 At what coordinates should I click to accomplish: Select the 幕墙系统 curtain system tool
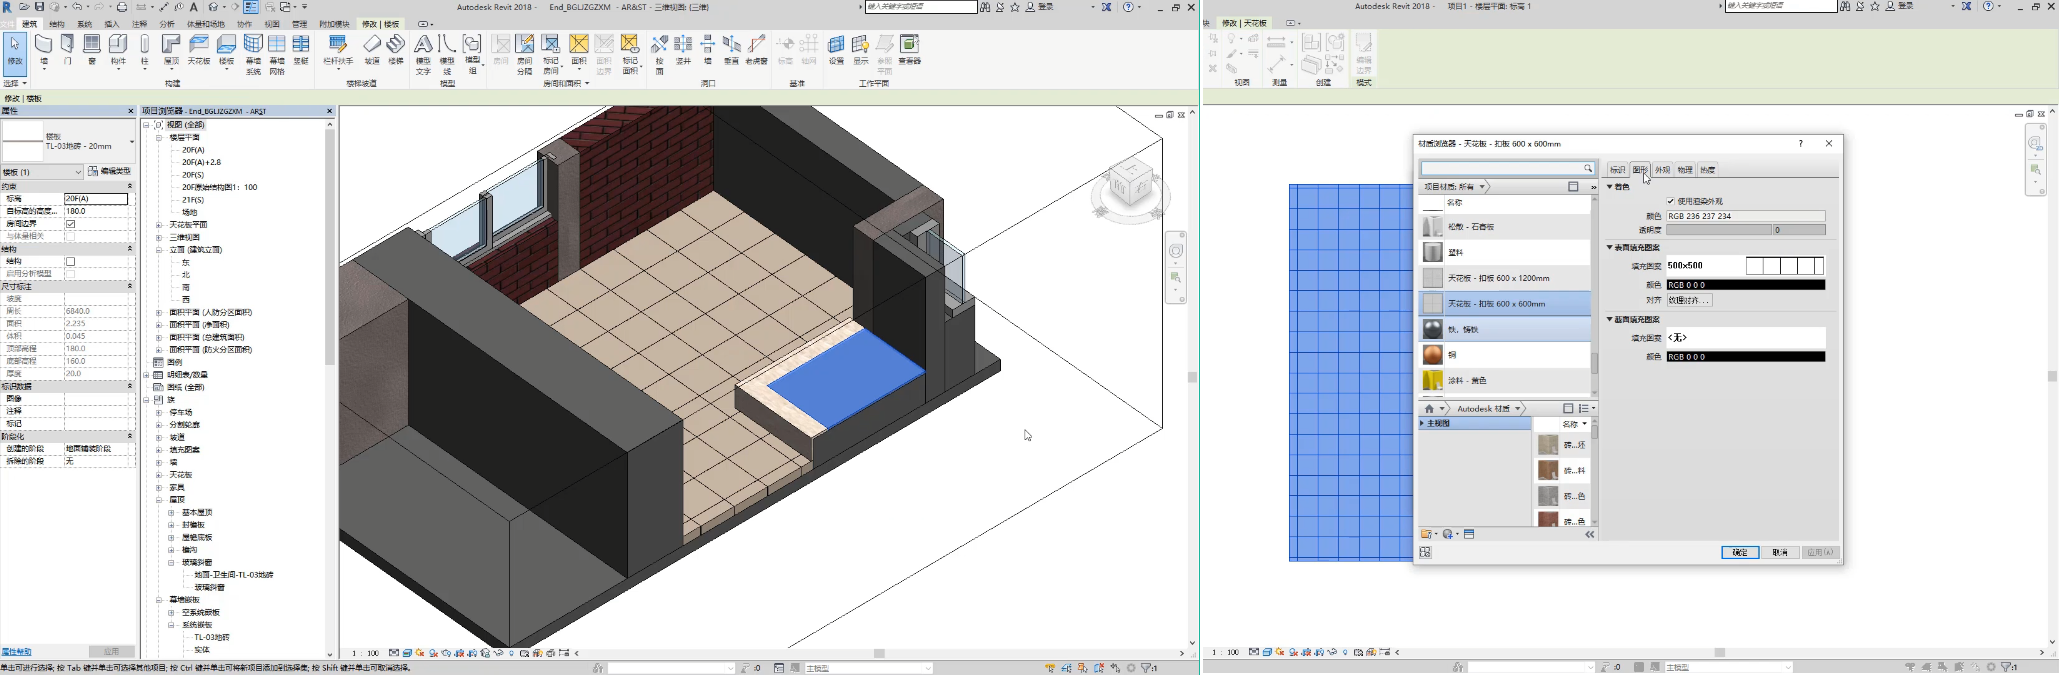(x=253, y=55)
